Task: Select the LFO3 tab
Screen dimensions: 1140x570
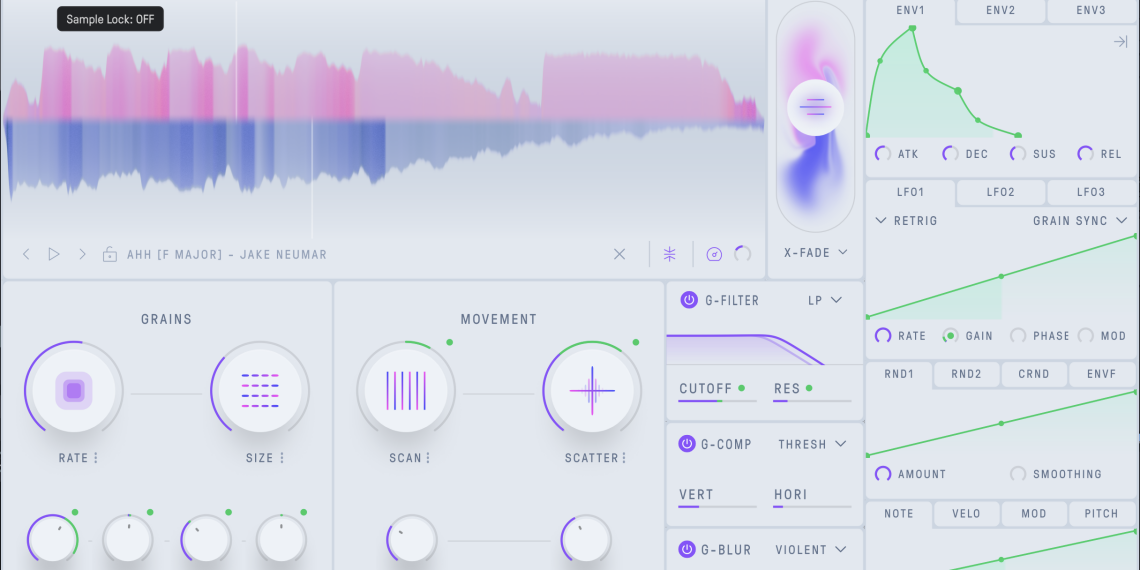Action: click(1091, 192)
